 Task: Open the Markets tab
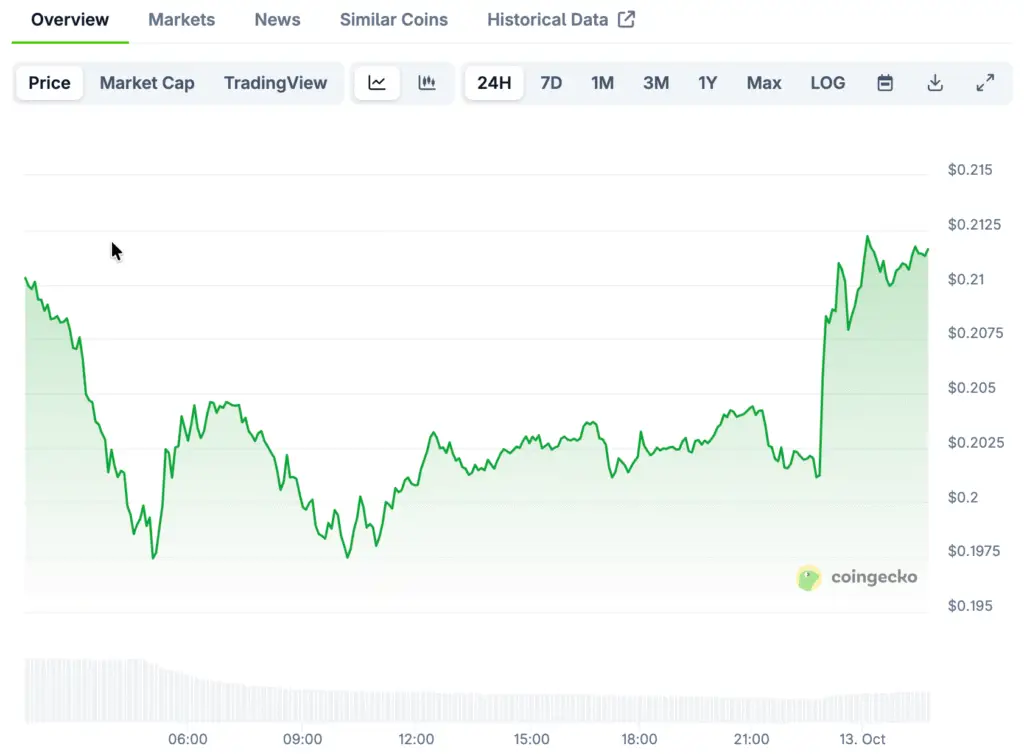(x=181, y=19)
